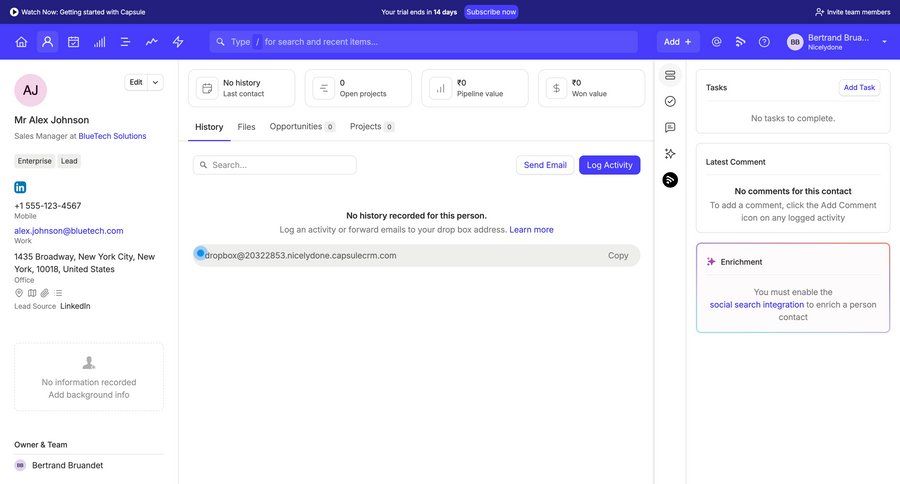Open the Sales pipeline bars icon
Viewport: 900px width, 484px height.
[99, 42]
